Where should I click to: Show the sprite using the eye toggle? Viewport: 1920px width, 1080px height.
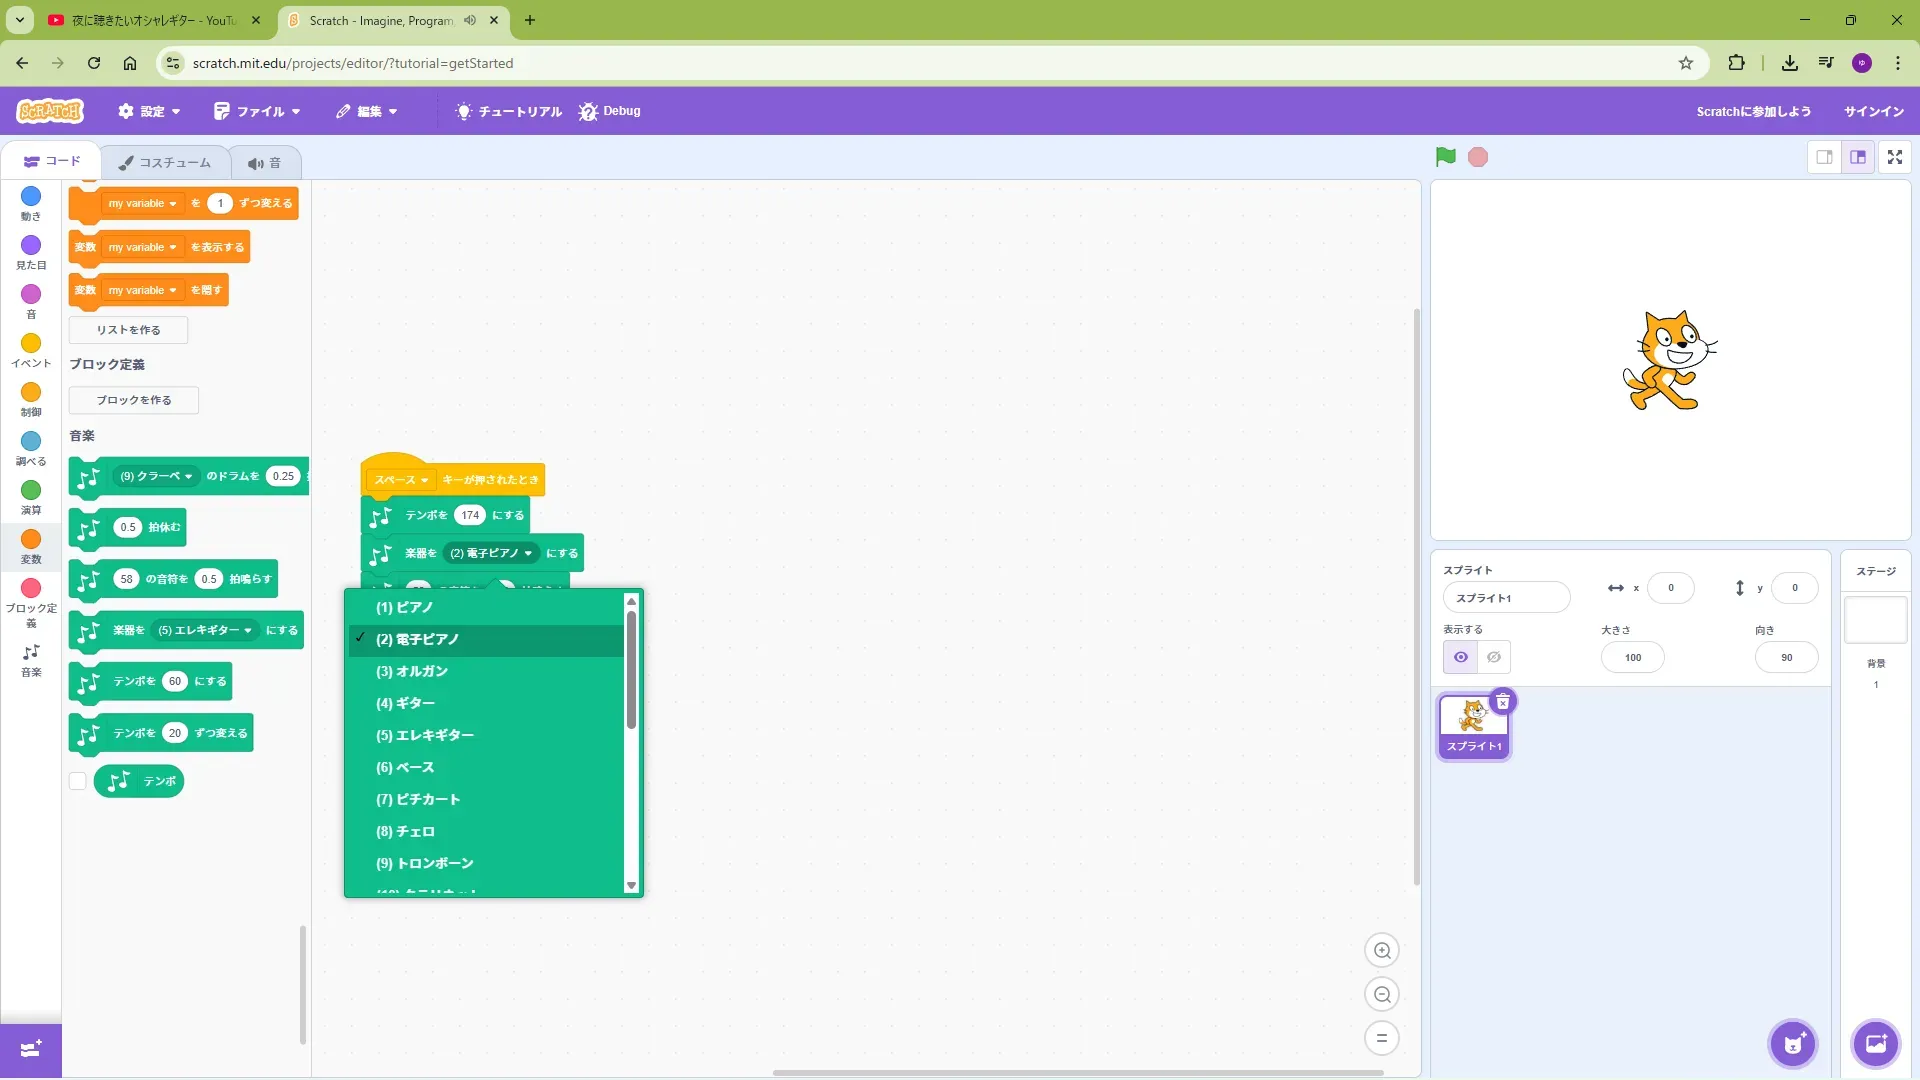point(1461,657)
